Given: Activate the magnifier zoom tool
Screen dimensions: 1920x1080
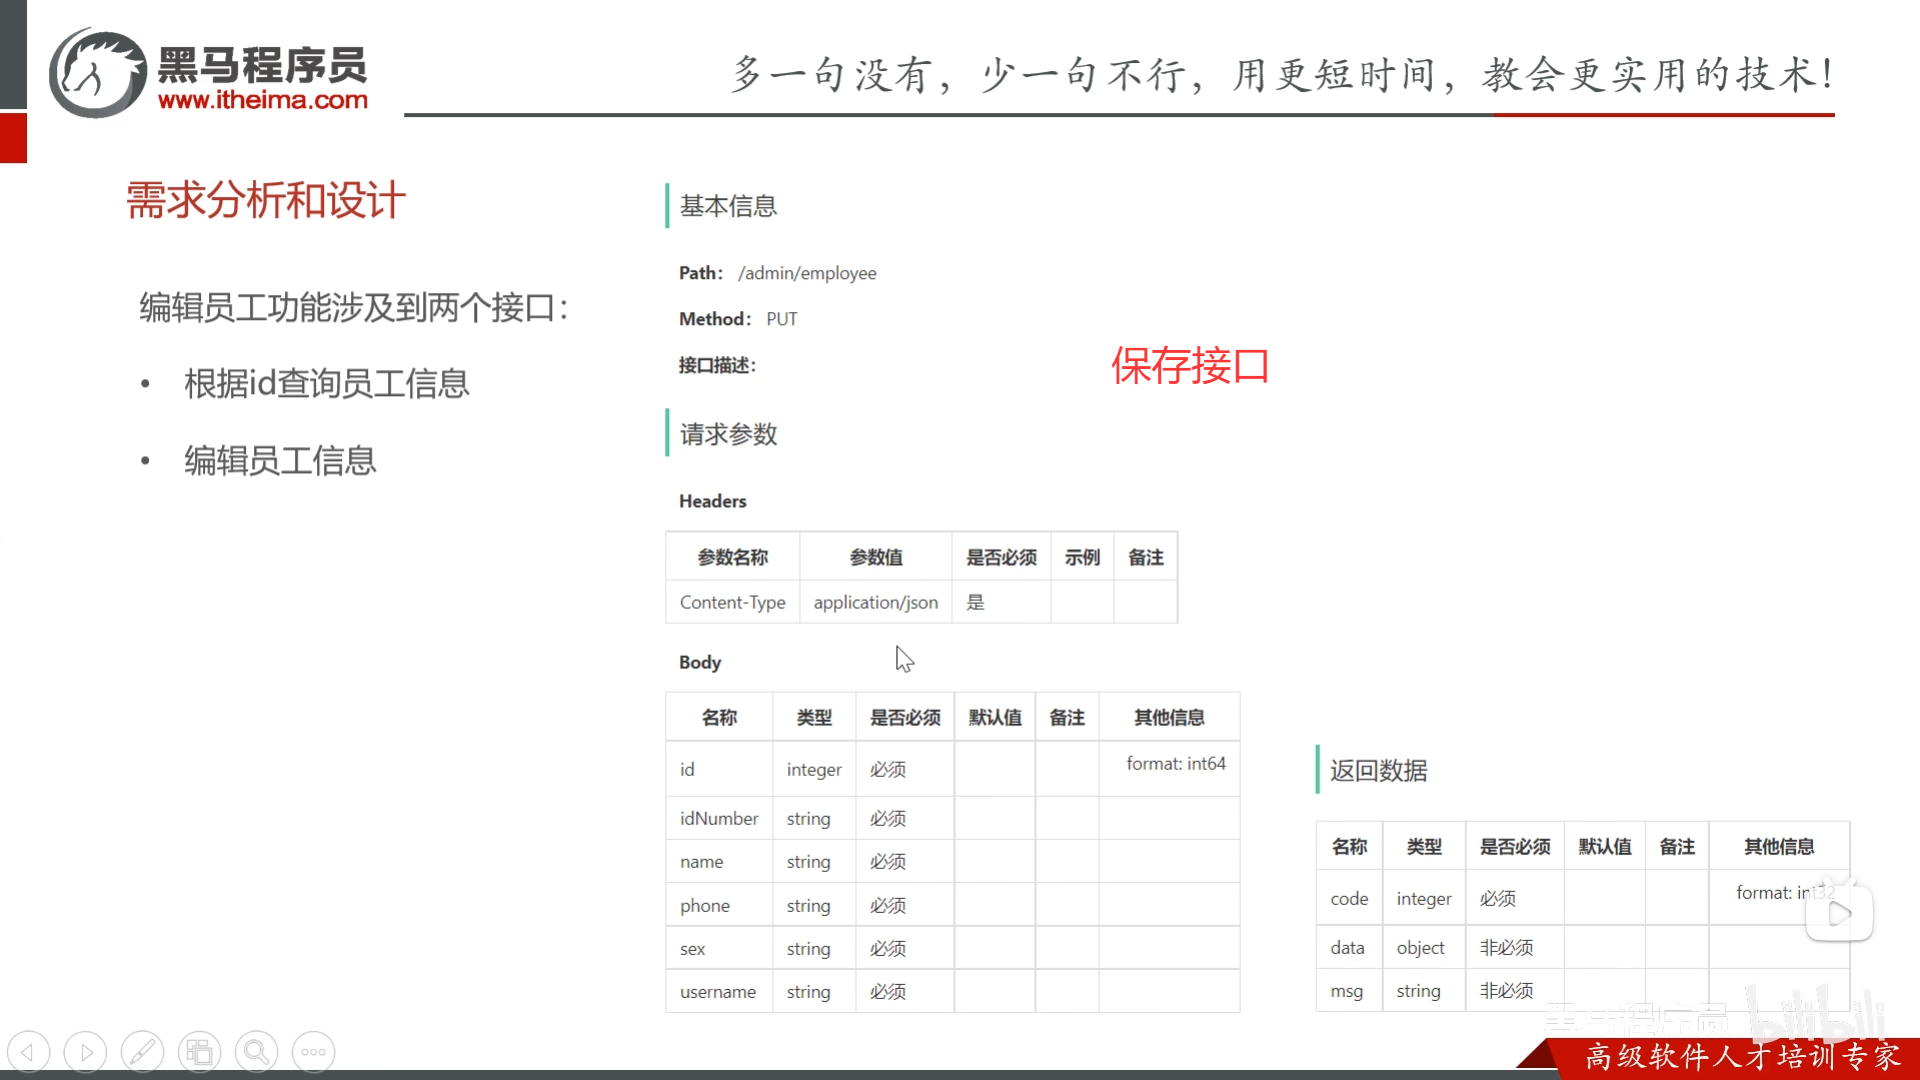Looking at the screenshot, I should click(256, 1051).
